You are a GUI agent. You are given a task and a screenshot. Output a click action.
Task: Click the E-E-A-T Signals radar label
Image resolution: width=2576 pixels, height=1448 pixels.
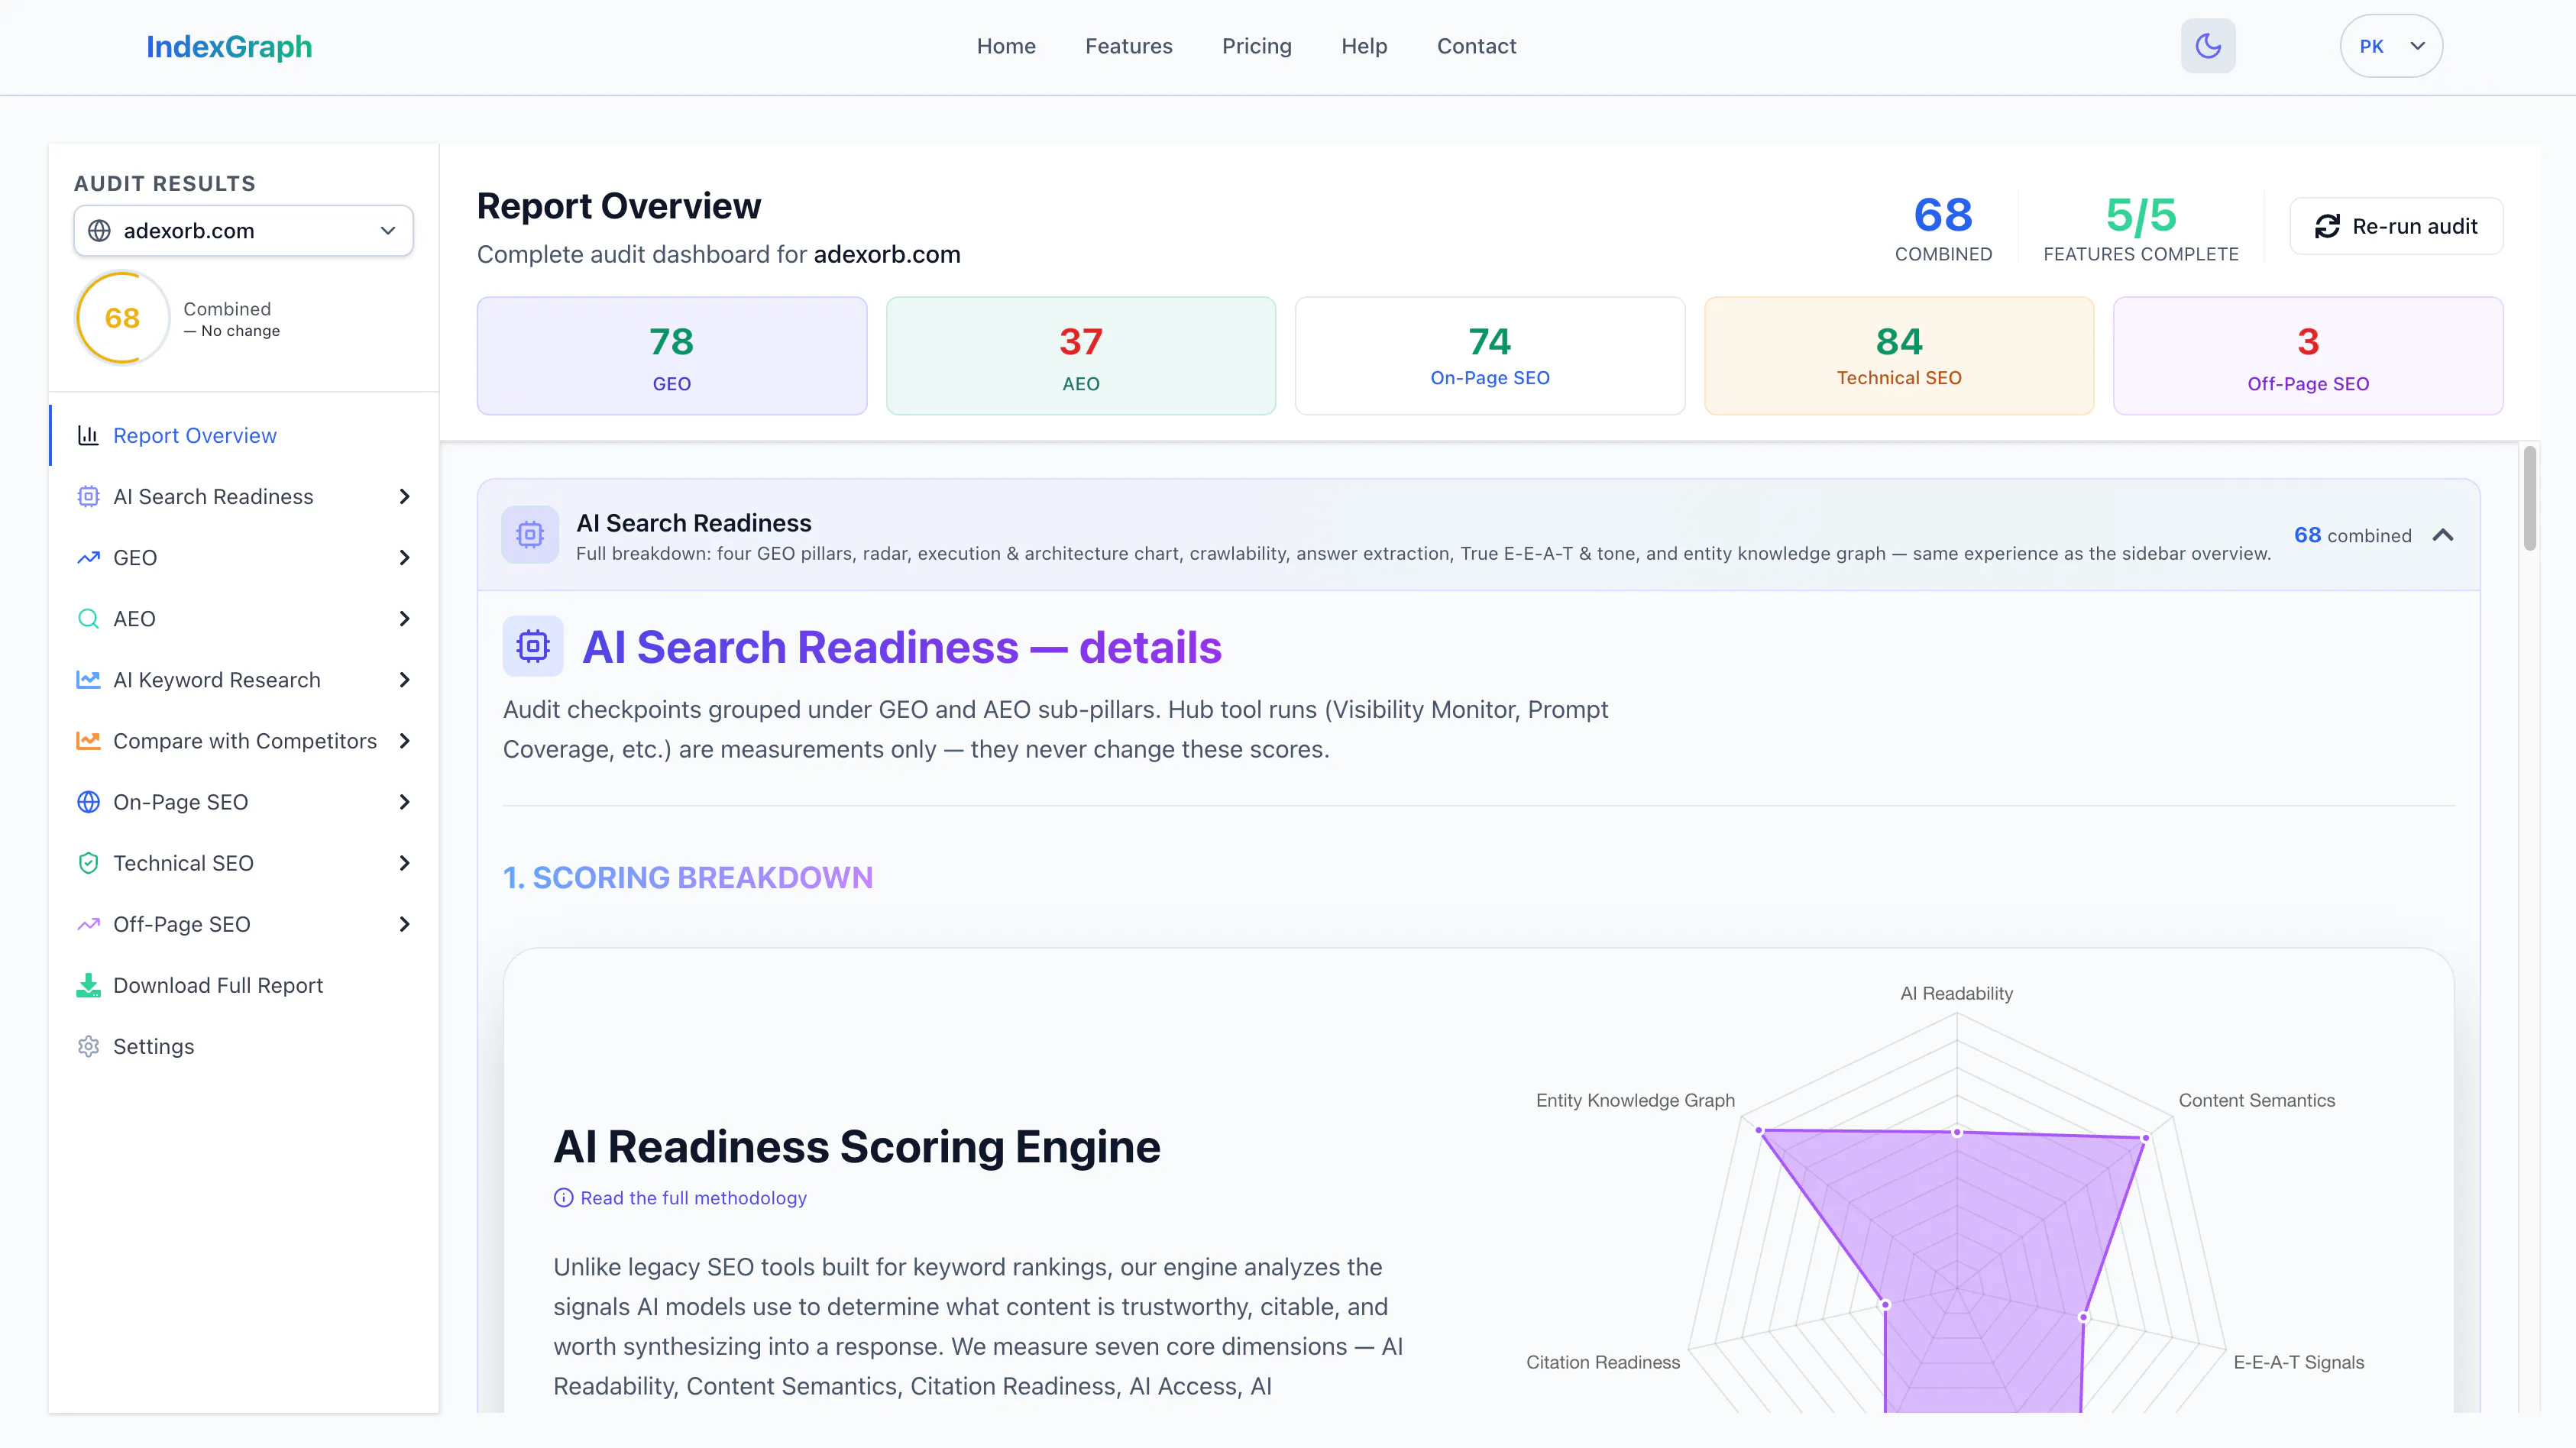coord(2298,1362)
